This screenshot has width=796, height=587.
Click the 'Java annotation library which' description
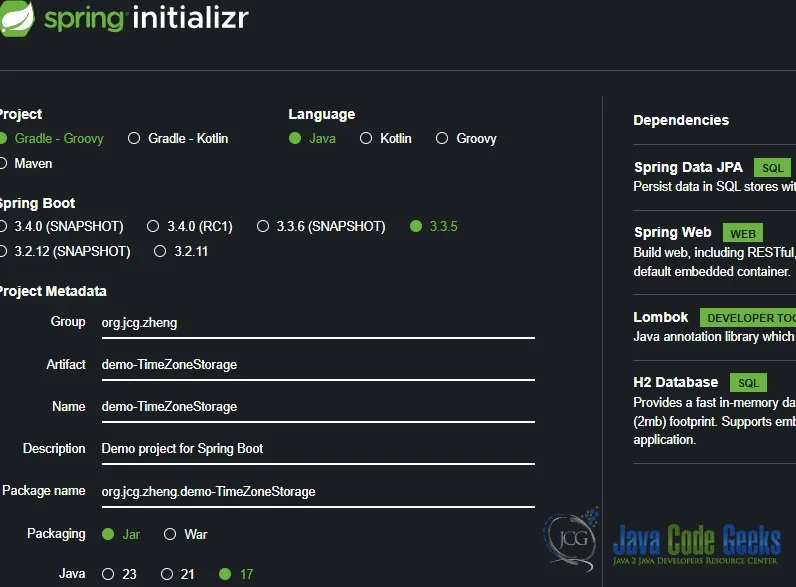[x=713, y=337]
